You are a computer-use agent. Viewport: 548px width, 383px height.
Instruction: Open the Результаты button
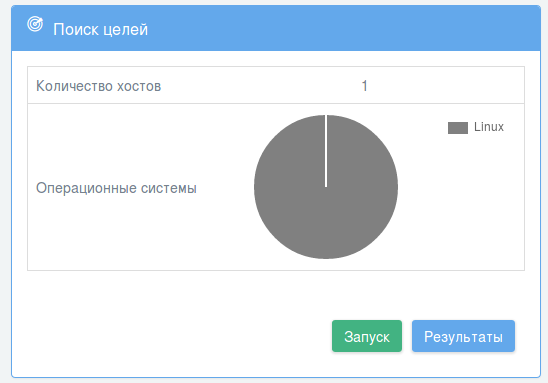coord(463,336)
